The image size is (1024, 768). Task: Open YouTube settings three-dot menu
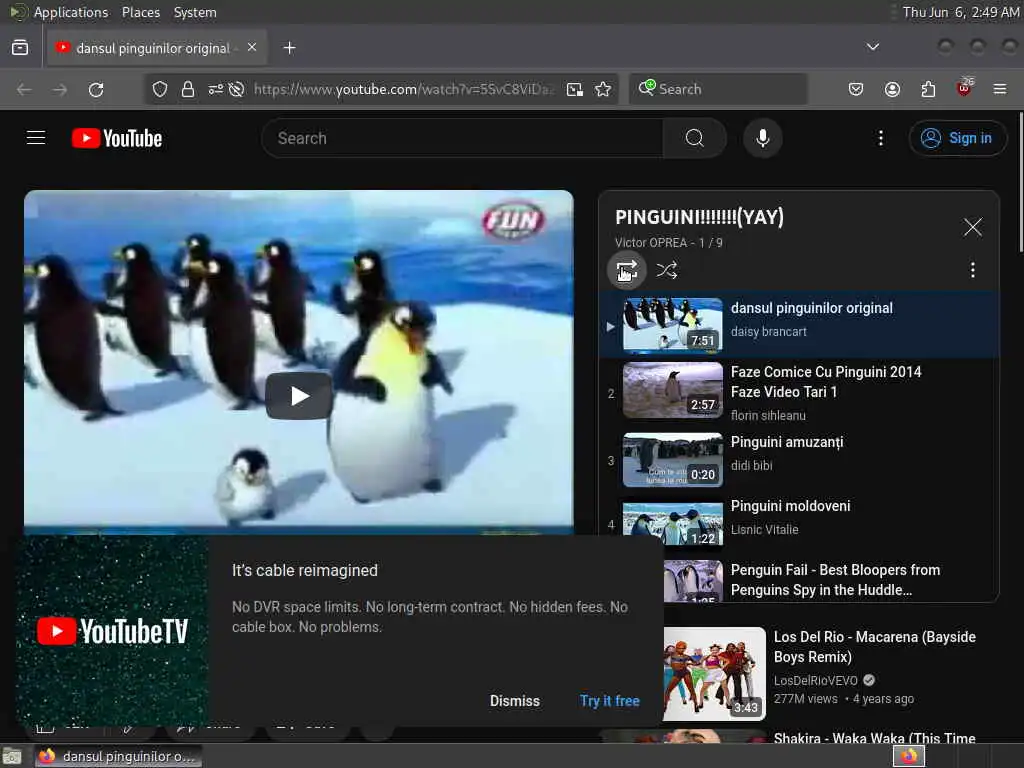[x=880, y=138]
